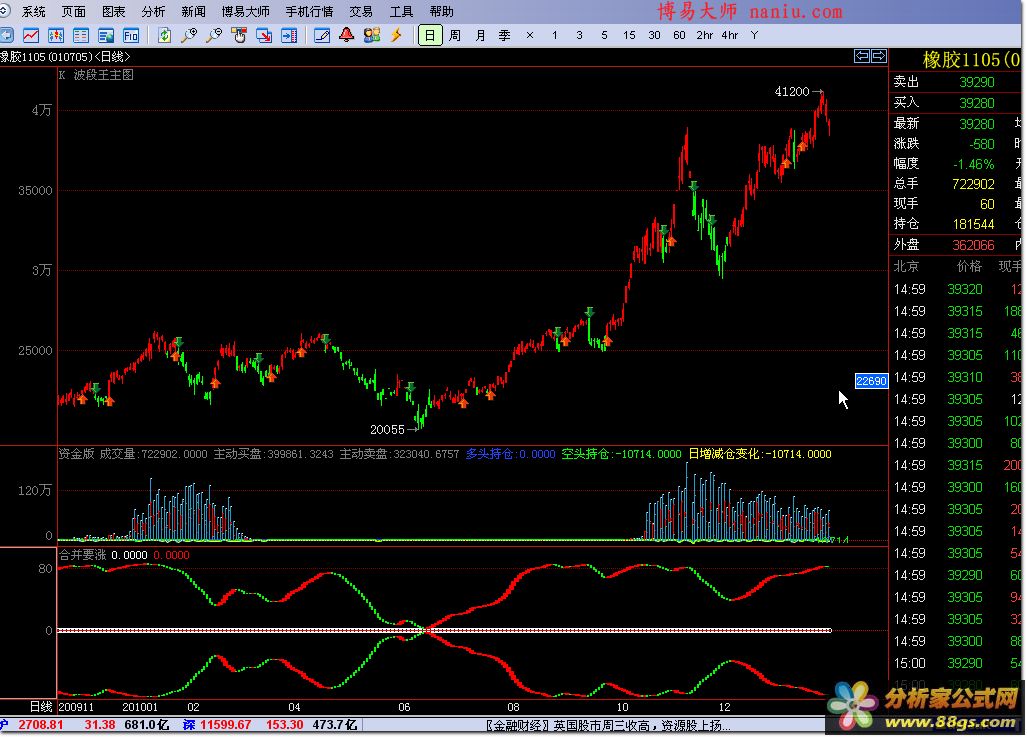This screenshot has height=737, width=1027.
Task: Click left arrow above chart corner
Action: pos(862,56)
